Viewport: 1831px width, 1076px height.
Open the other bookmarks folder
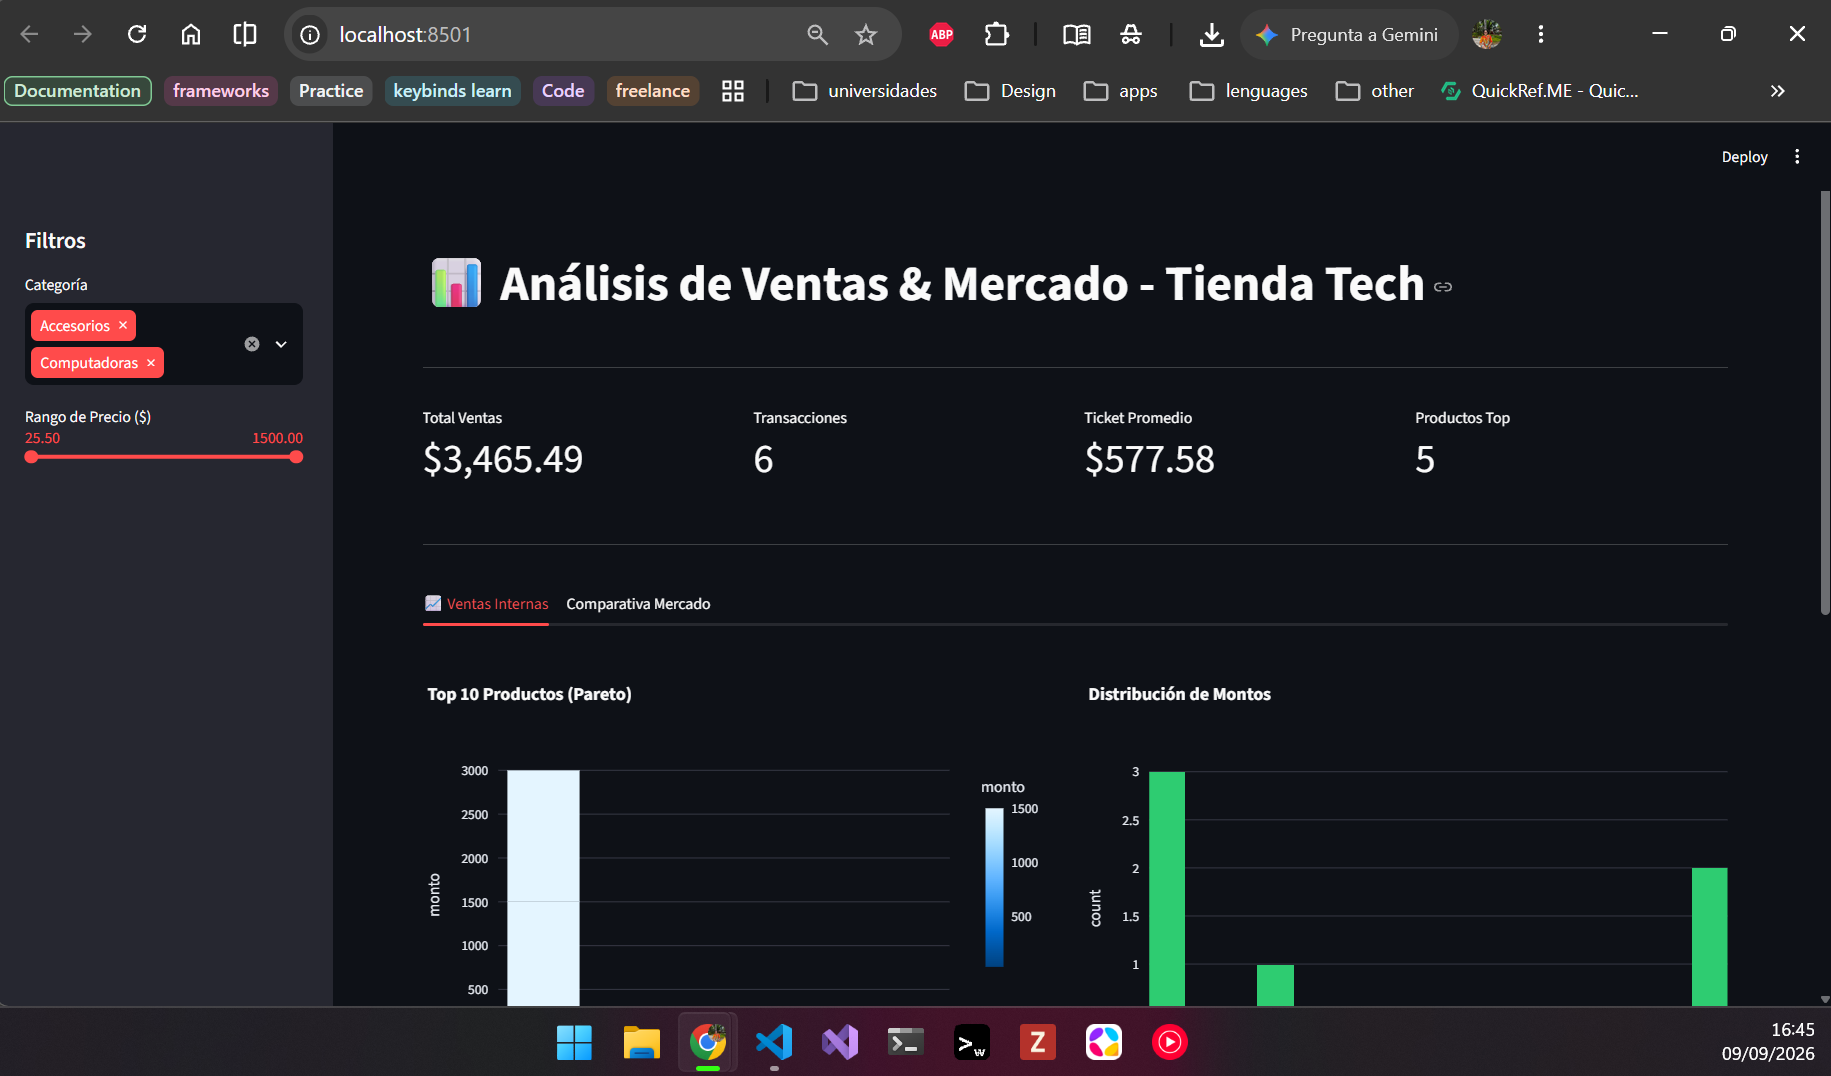pos(1375,91)
